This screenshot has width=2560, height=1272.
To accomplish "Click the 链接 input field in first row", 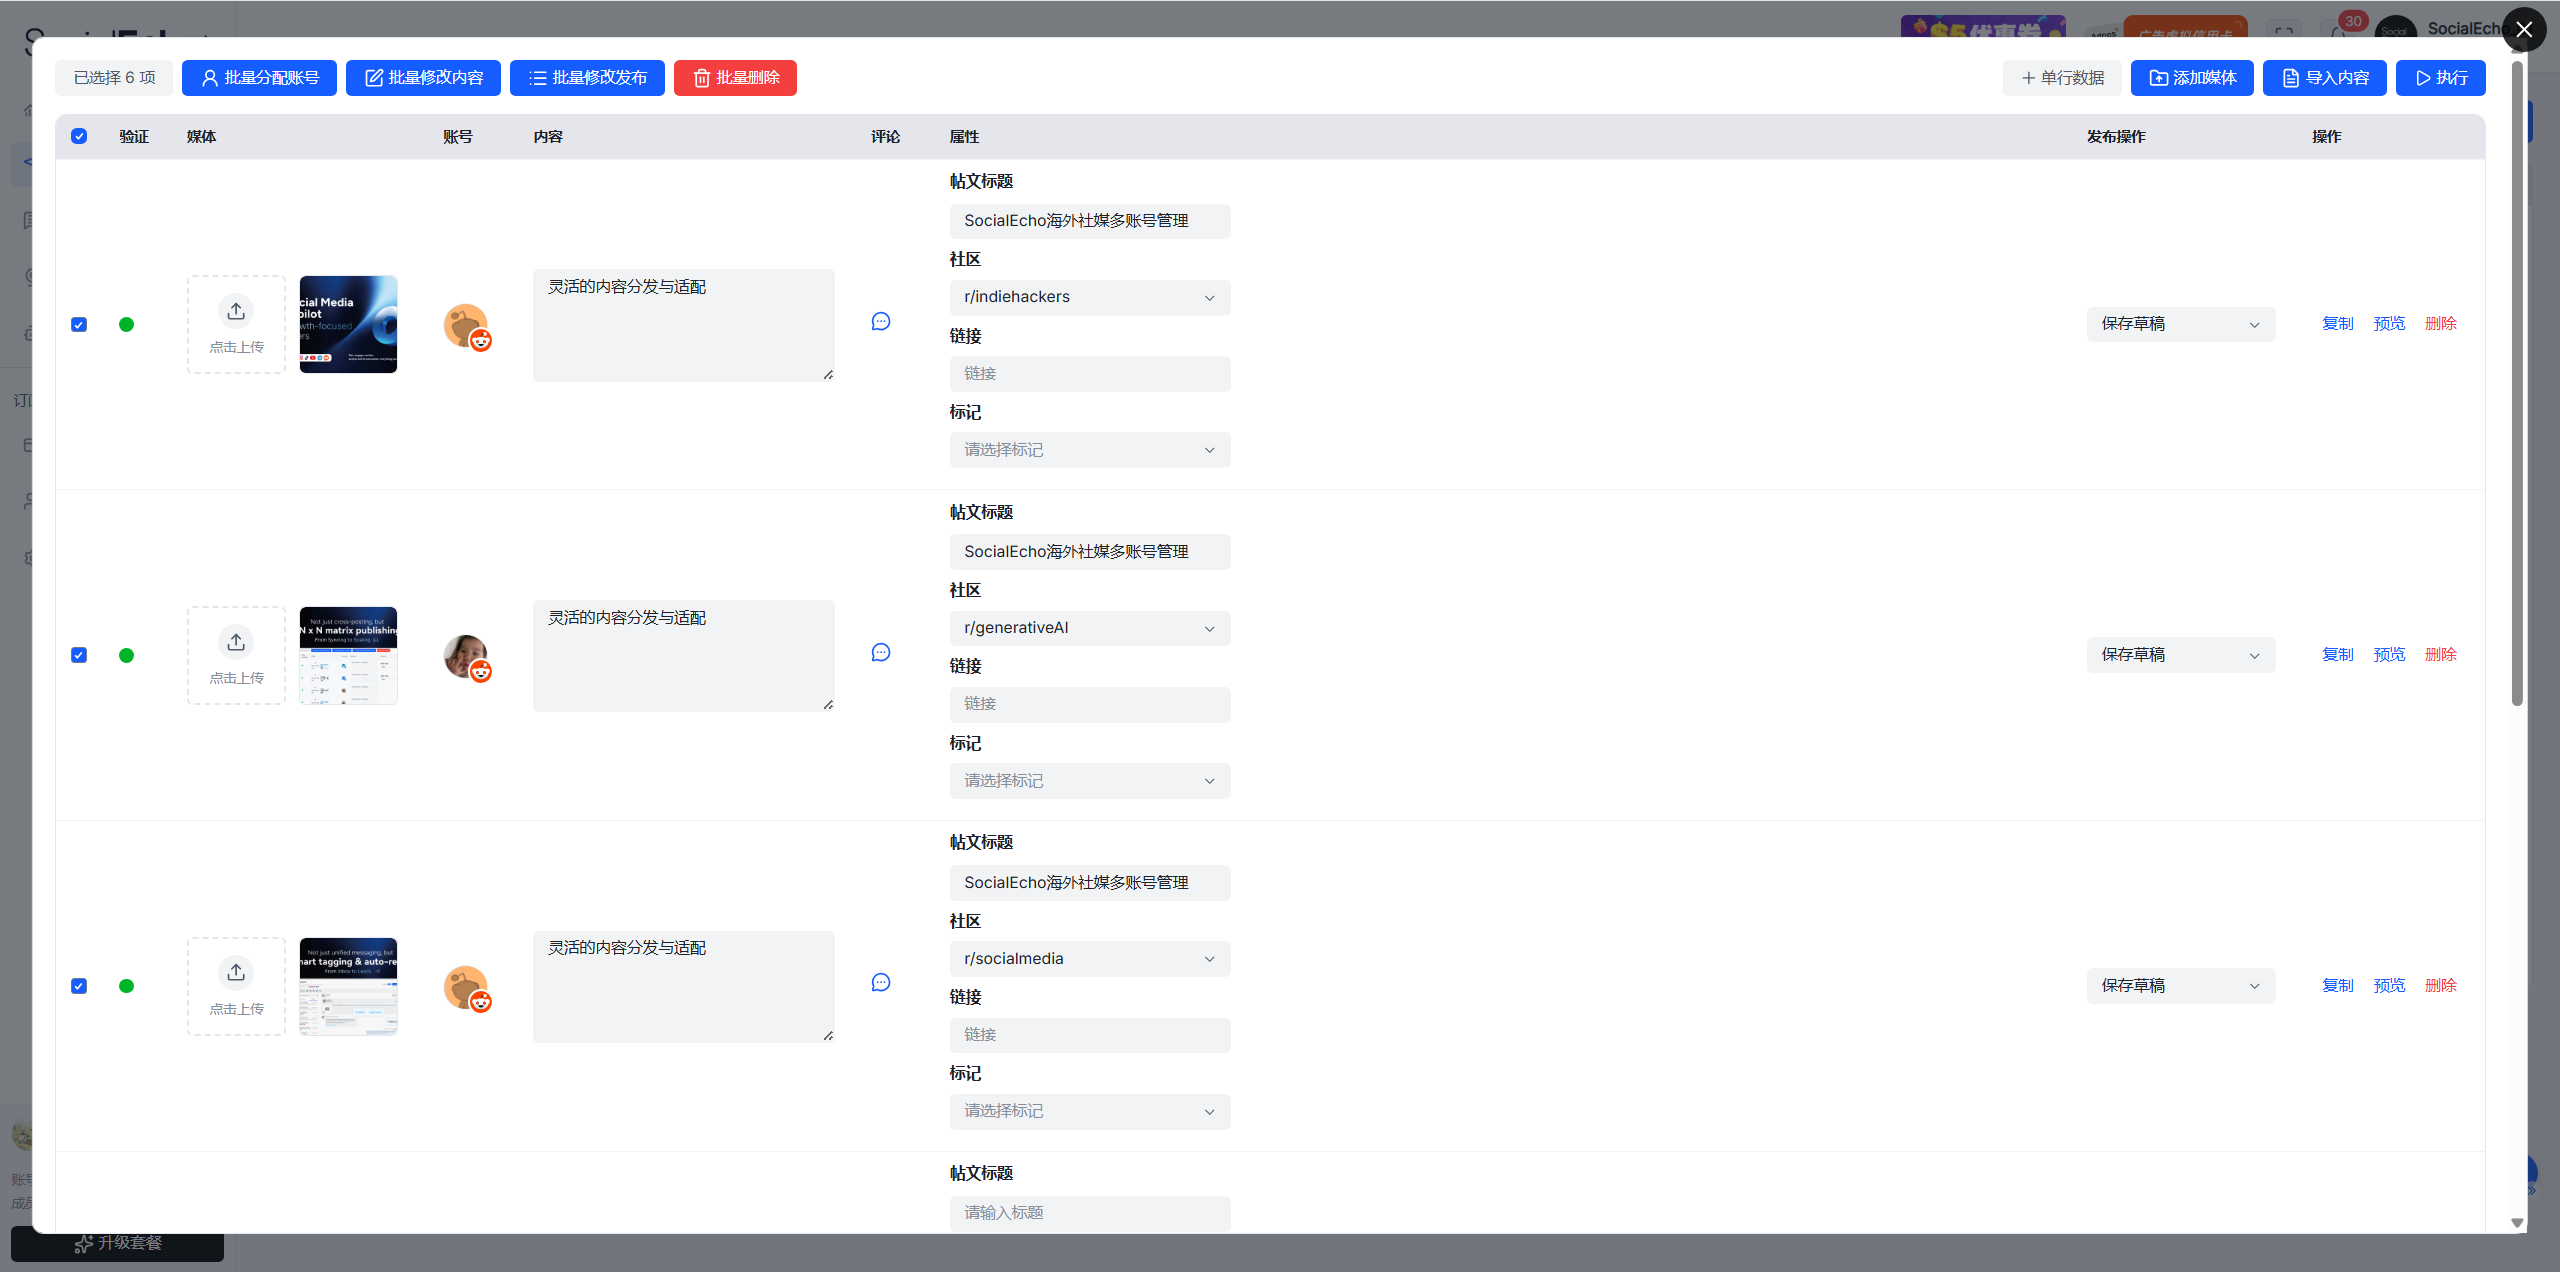I will pyautogui.click(x=1089, y=374).
